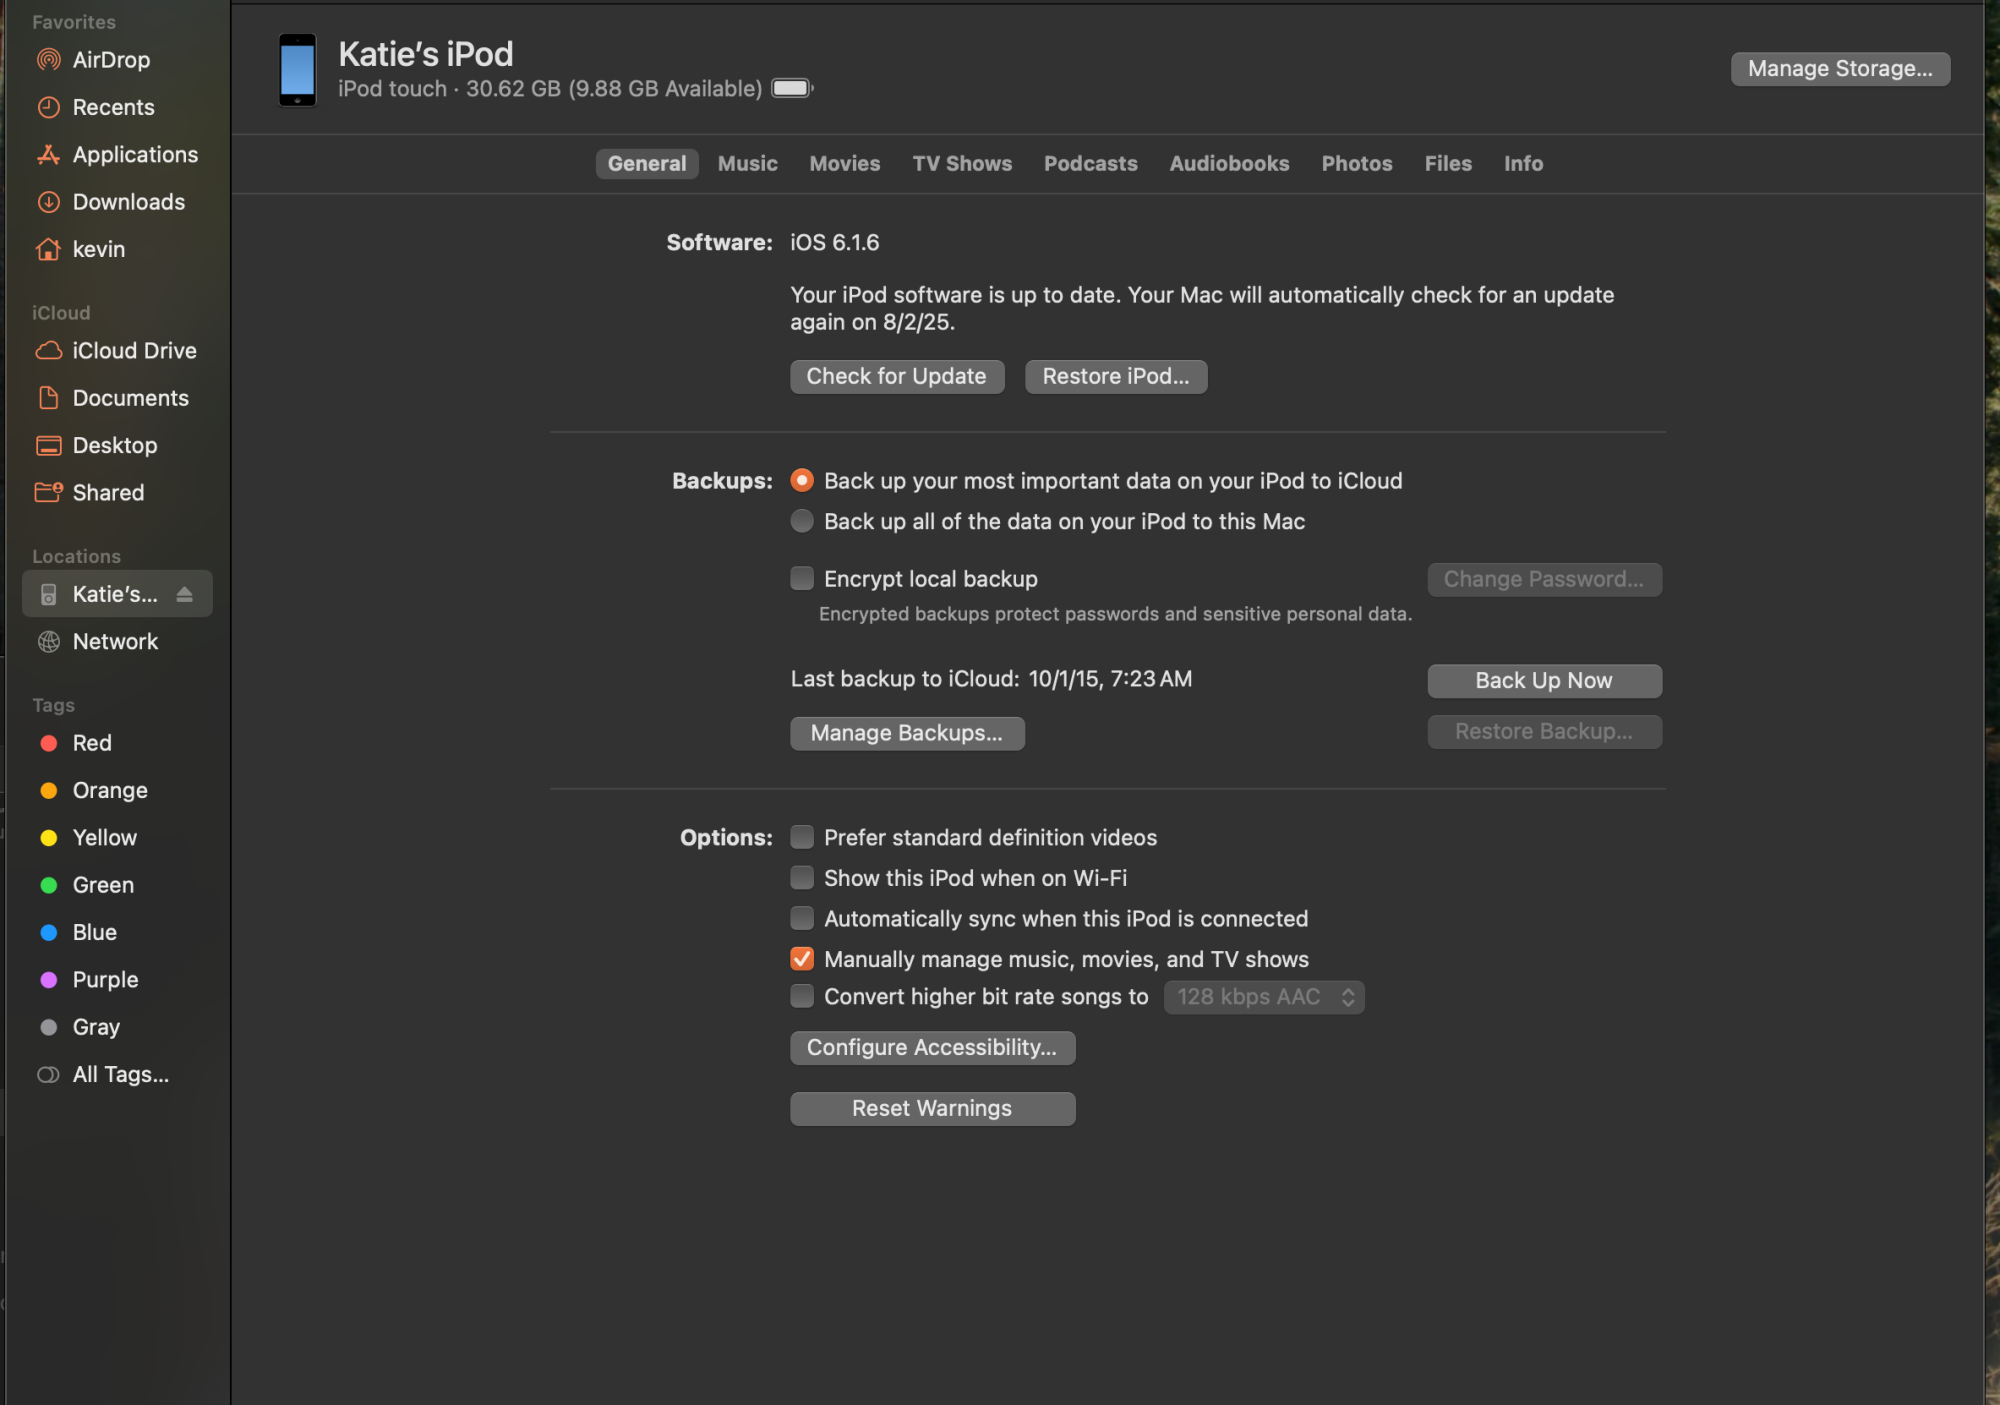The width and height of the screenshot is (2000, 1405).
Task: Click the Katie's iPod device icon in sidebar
Action: pos(48,594)
